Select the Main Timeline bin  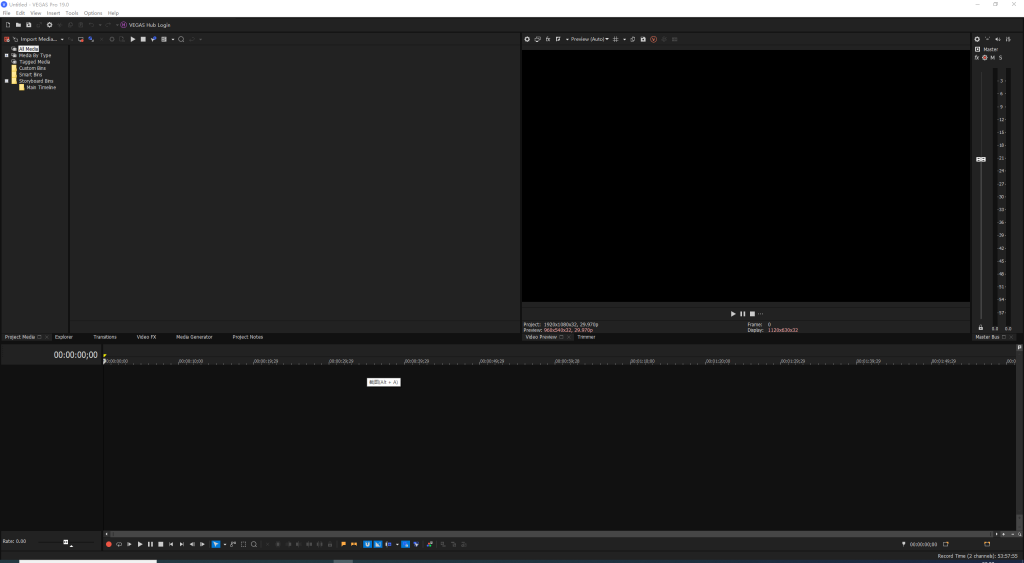[40, 88]
